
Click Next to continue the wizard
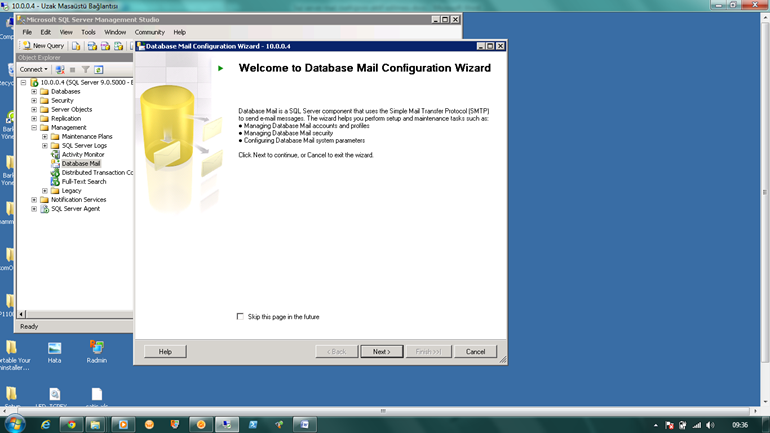point(382,352)
